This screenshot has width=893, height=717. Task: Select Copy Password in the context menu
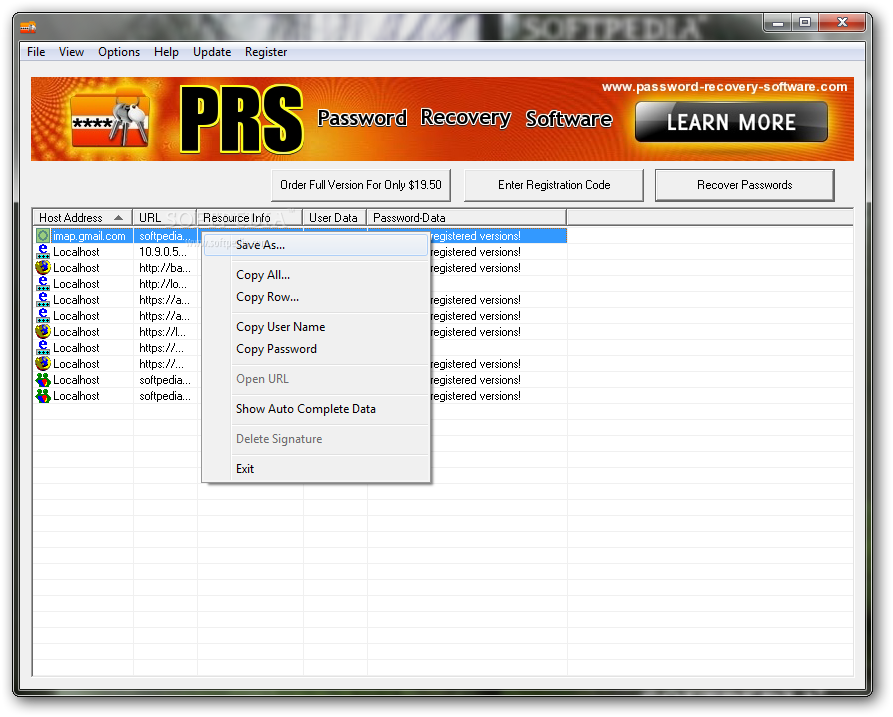[316, 349]
